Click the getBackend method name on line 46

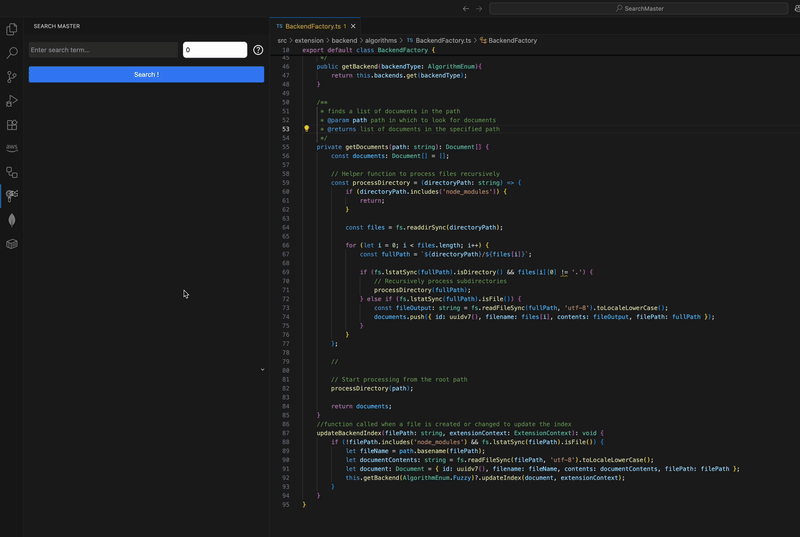[x=360, y=66]
